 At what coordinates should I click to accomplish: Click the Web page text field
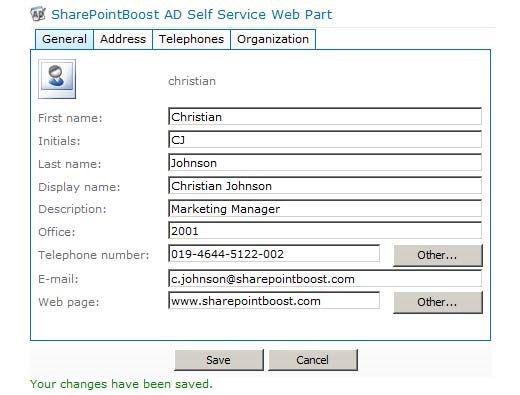pos(274,301)
